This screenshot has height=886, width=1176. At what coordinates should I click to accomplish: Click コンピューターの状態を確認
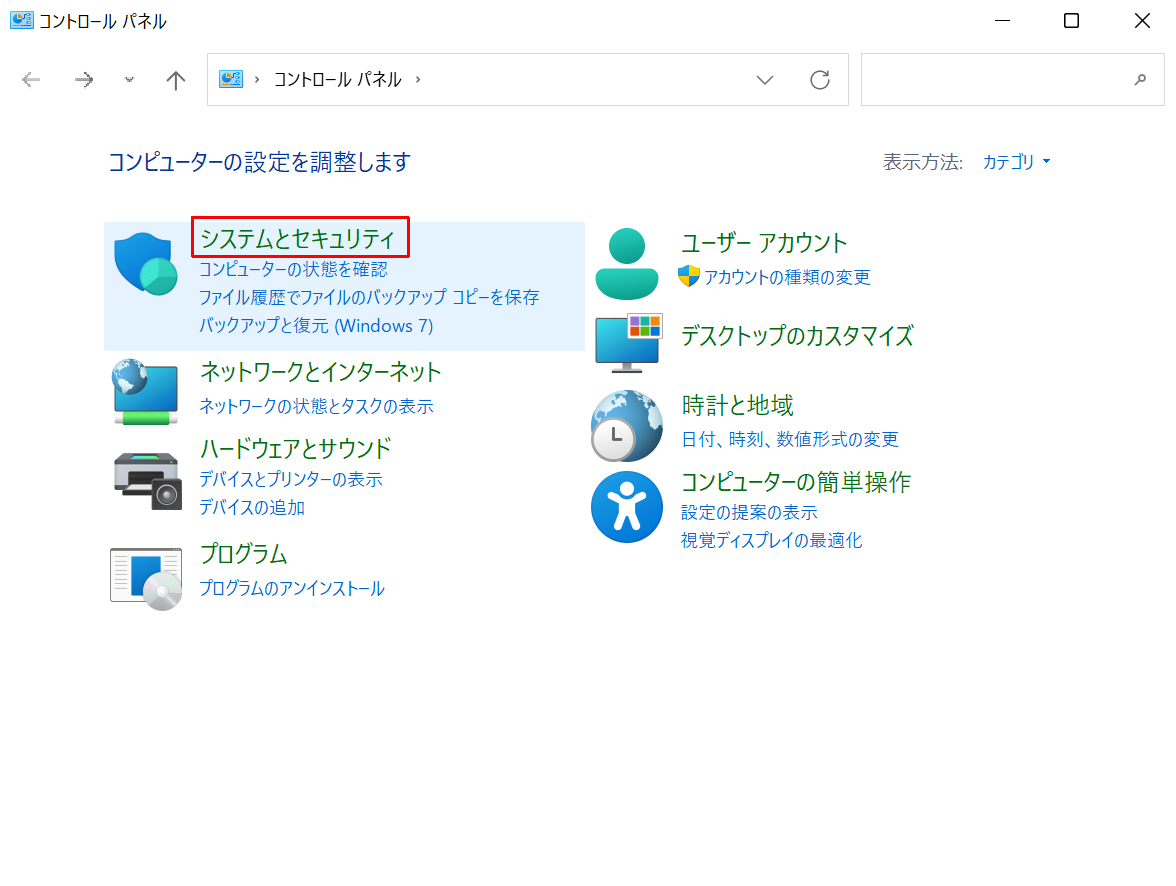coord(295,271)
